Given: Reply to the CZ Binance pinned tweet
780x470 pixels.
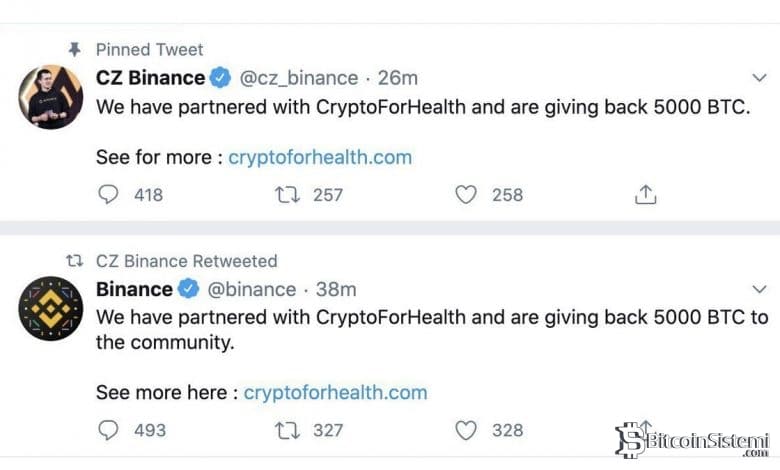Looking at the screenshot, I should pyautogui.click(x=108, y=194).
